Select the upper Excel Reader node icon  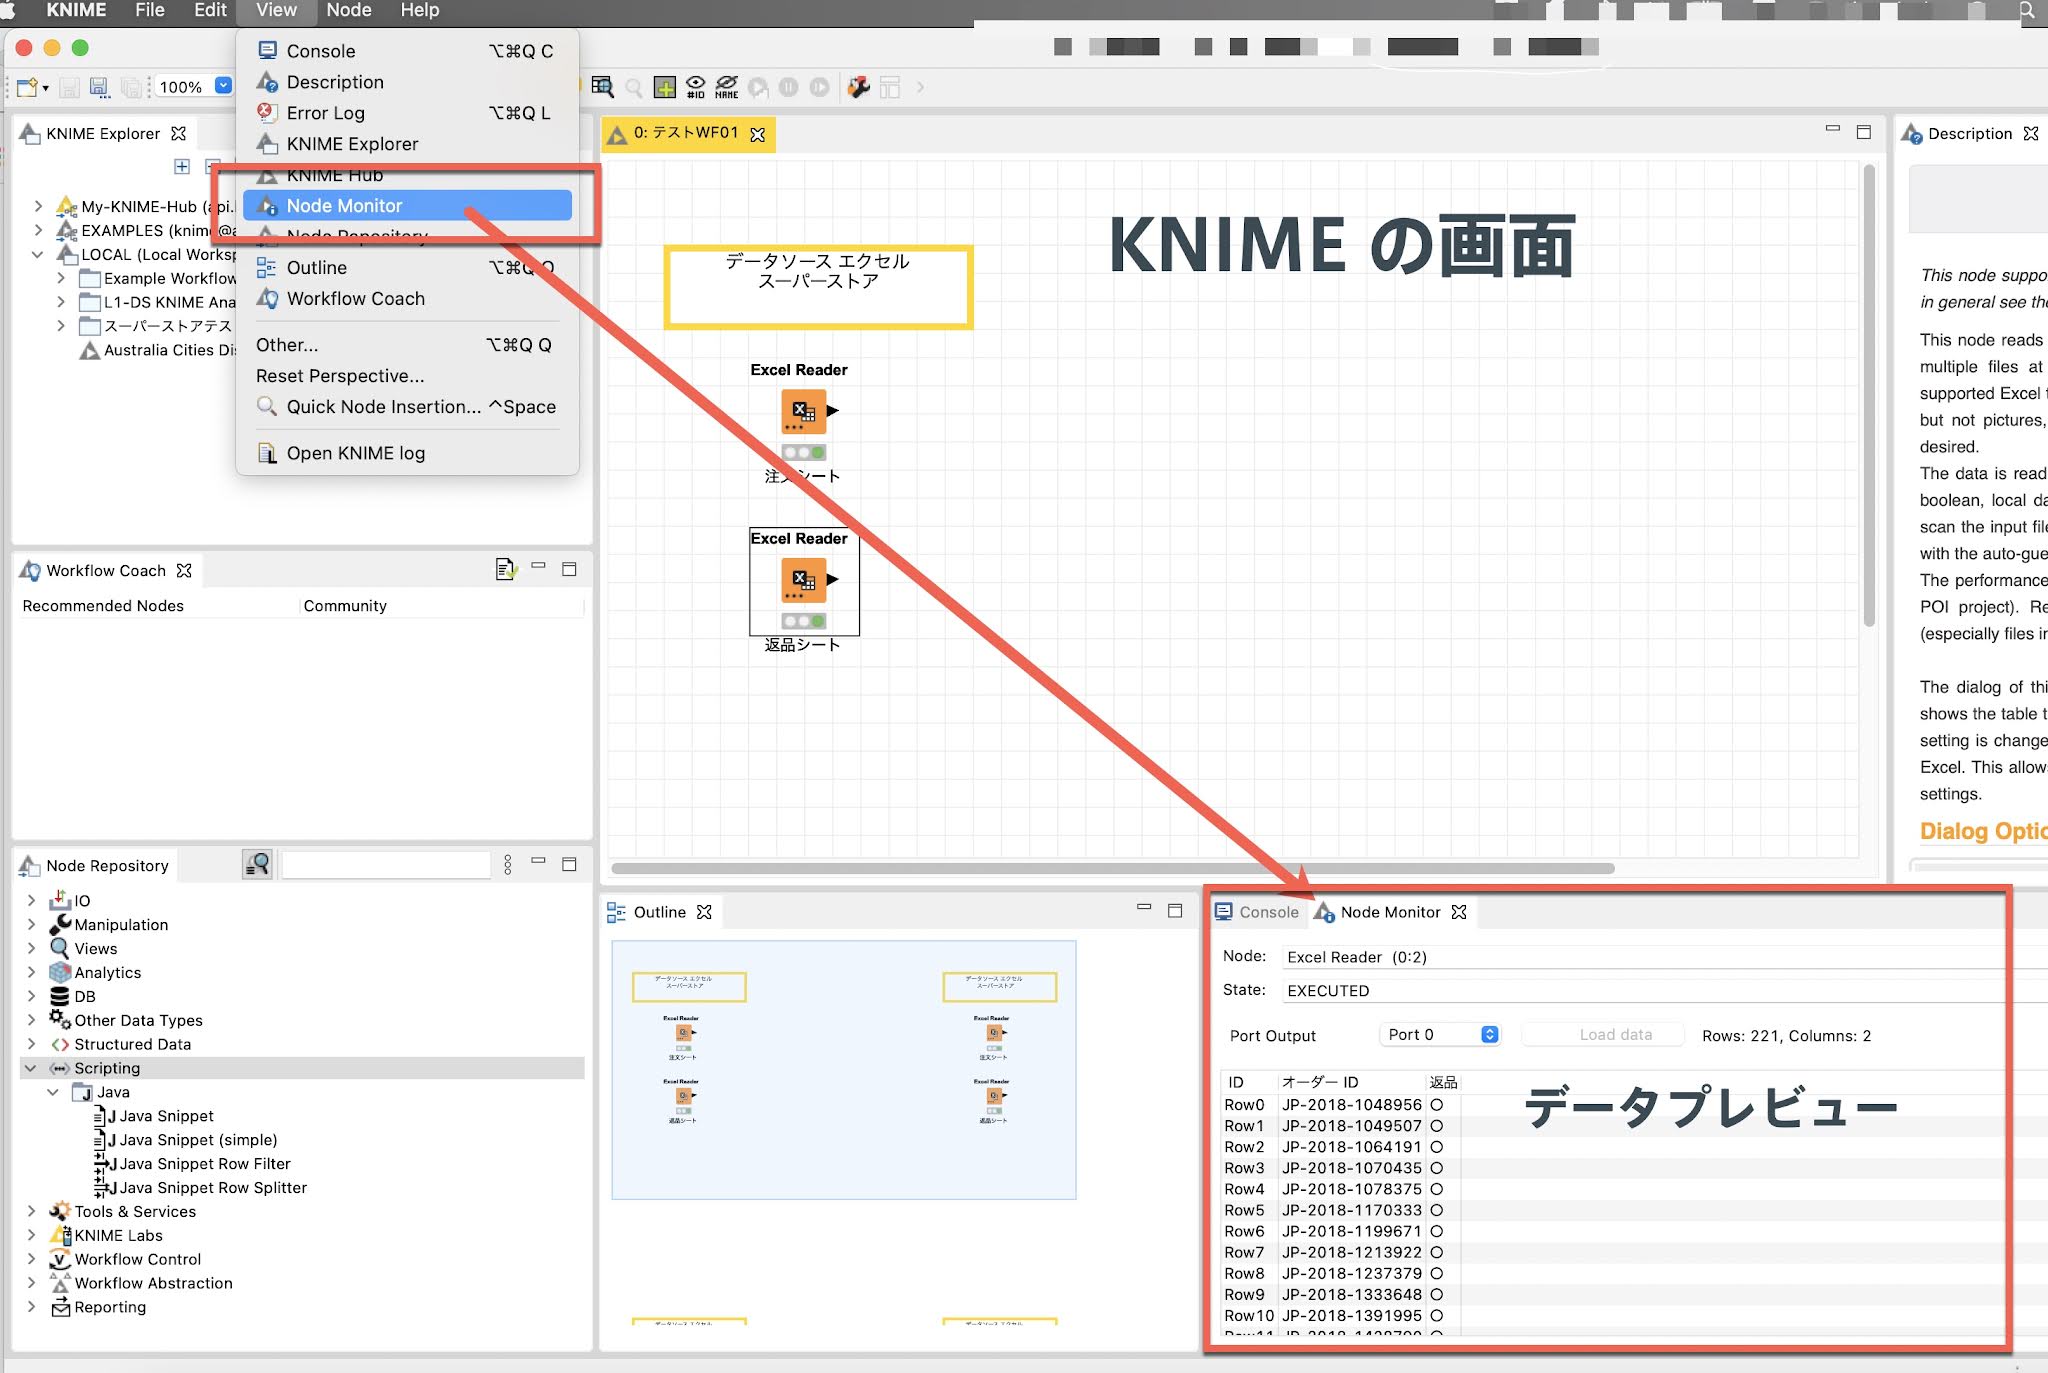click(803, 411)
